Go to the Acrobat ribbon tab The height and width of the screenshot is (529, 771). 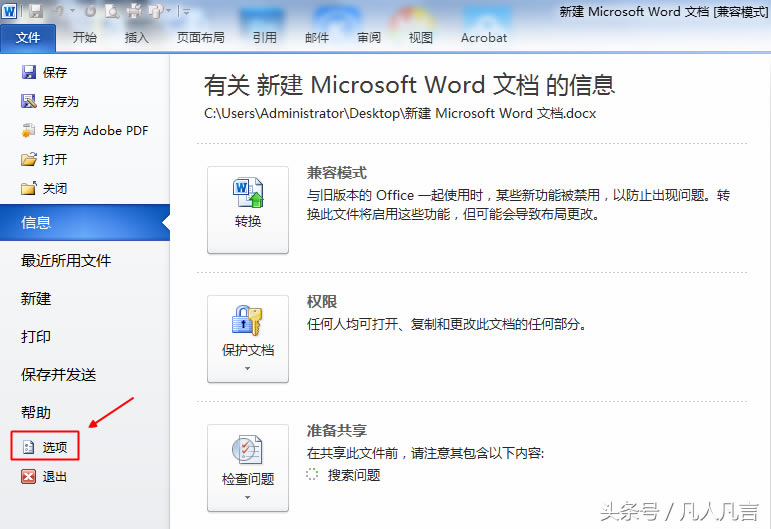483,38
